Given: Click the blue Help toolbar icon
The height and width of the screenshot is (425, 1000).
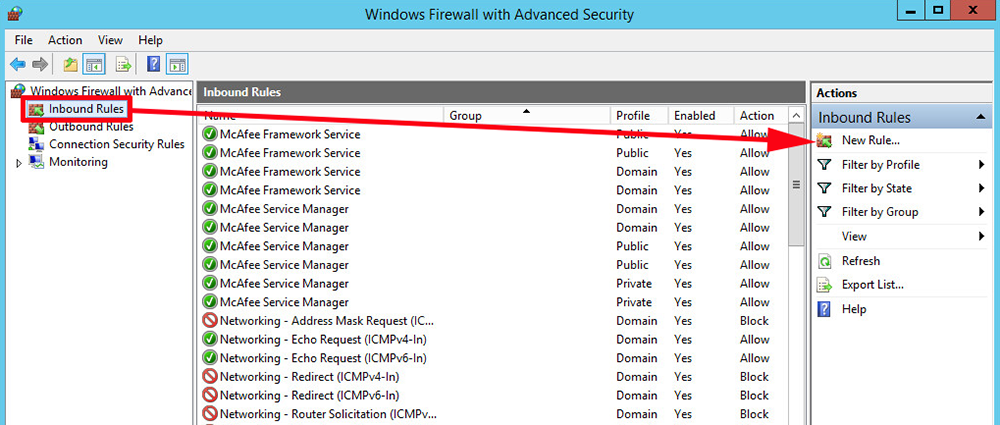Looking at the screenshot, I should pos(153,64).
